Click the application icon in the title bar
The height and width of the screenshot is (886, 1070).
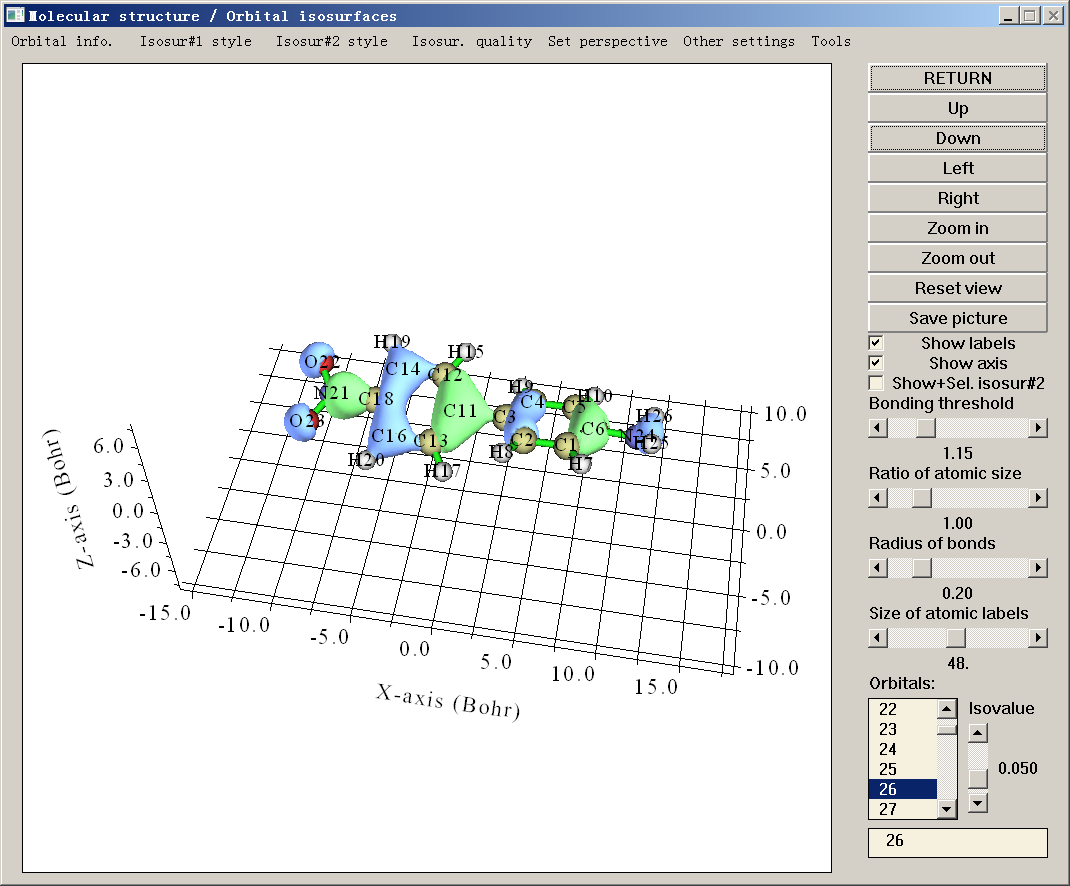point(15,15)
